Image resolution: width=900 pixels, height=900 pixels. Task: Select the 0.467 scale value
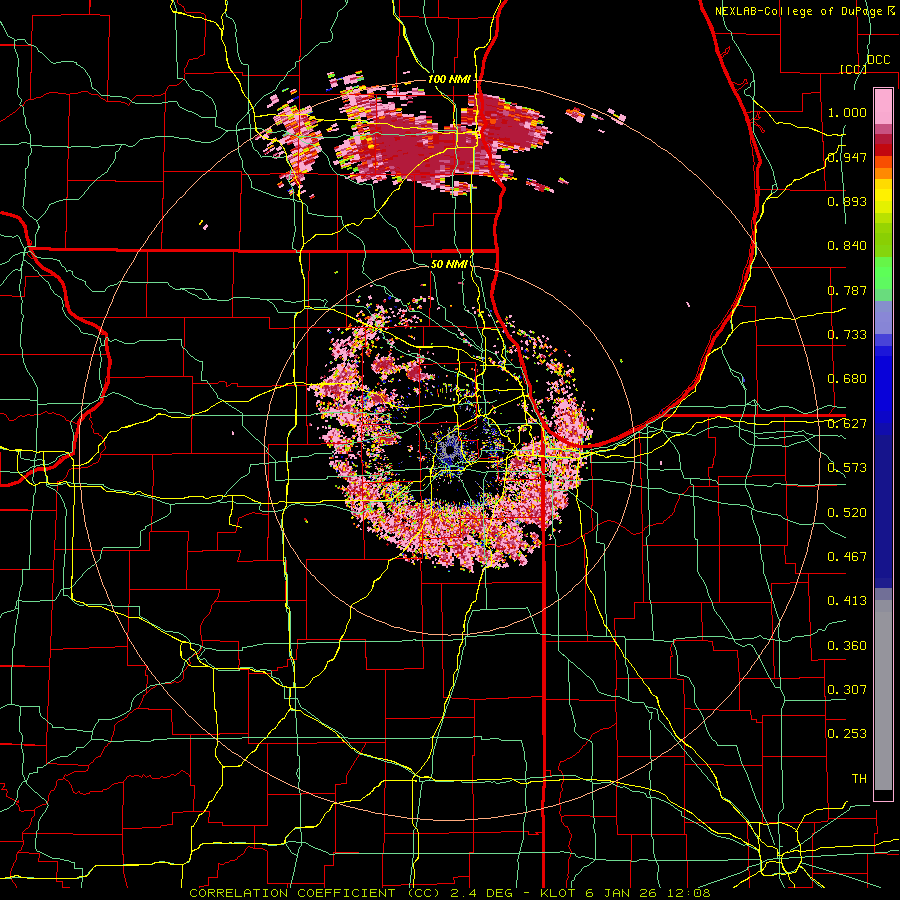coord(847,557)
